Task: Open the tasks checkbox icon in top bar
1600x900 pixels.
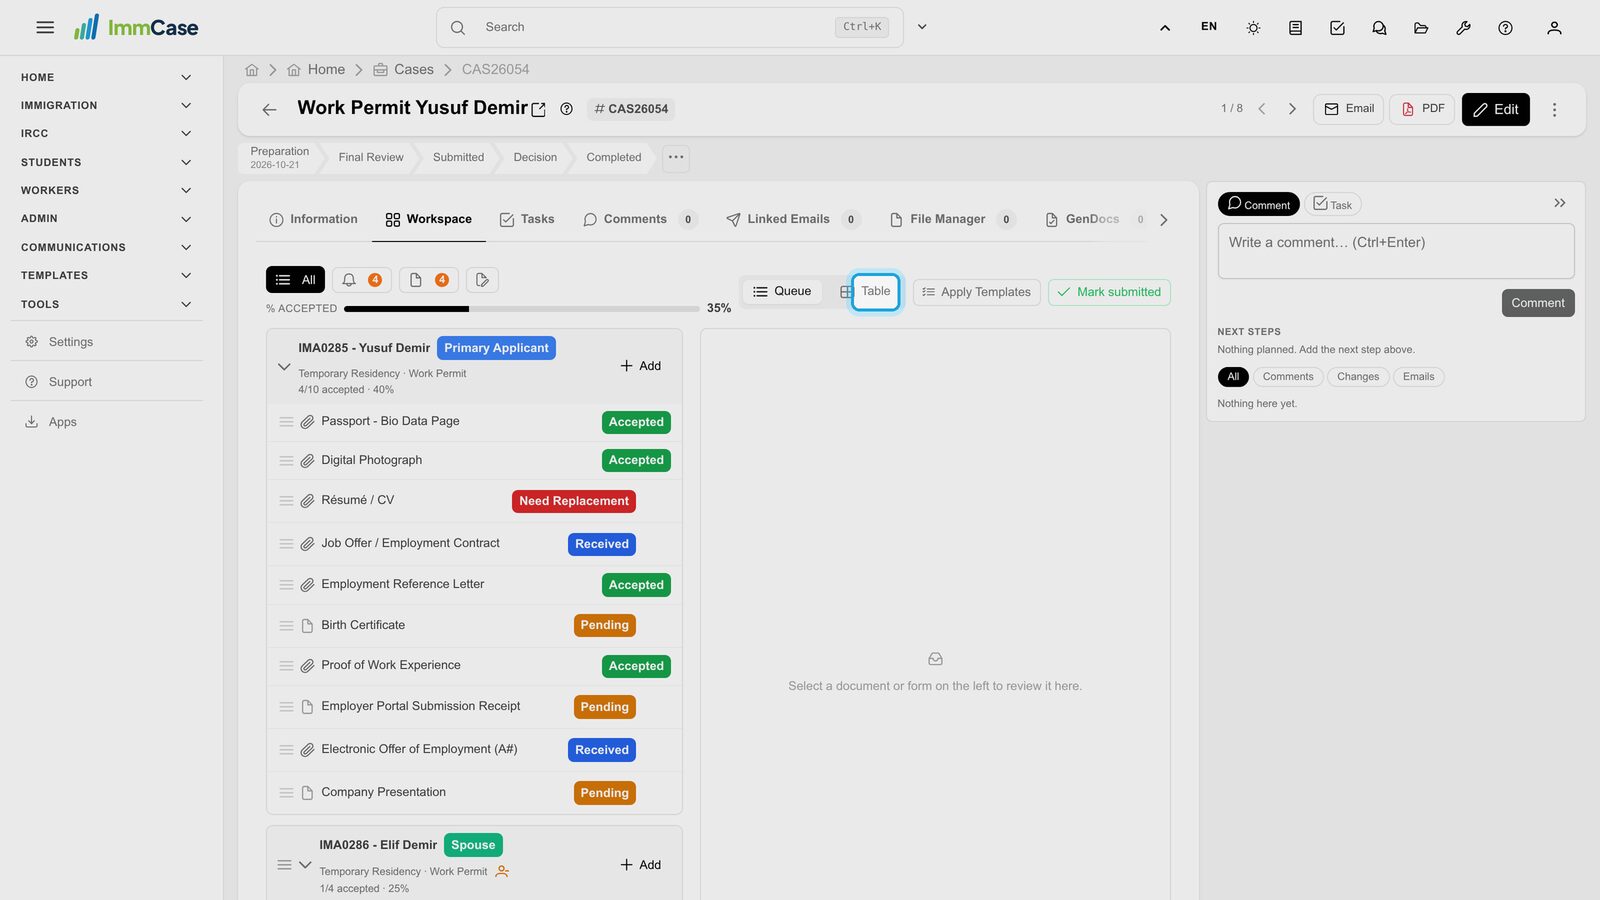Action: pyautogui.click(x=1337, y=28)
